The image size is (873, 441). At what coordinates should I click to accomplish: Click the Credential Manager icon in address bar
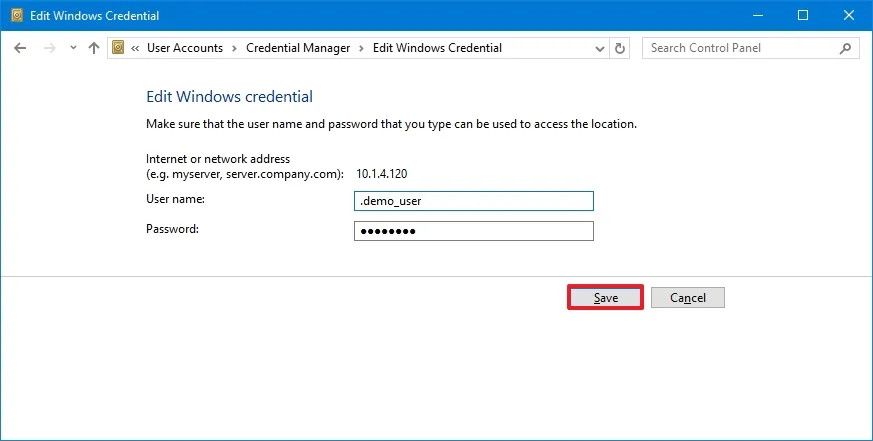click(x=118, y=47)
